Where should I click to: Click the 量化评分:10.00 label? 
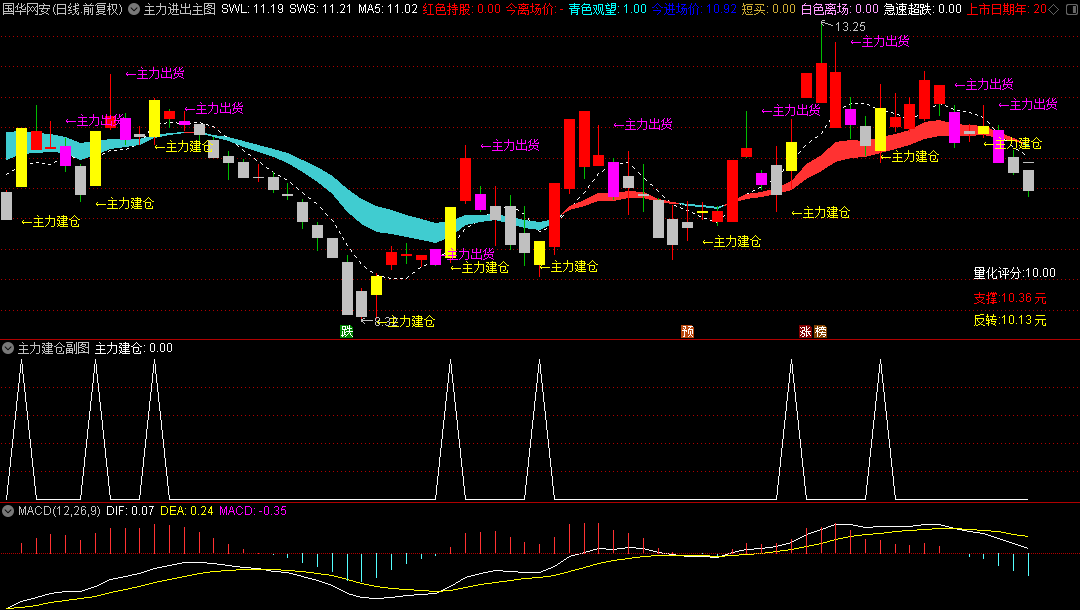pos(1014,273)
